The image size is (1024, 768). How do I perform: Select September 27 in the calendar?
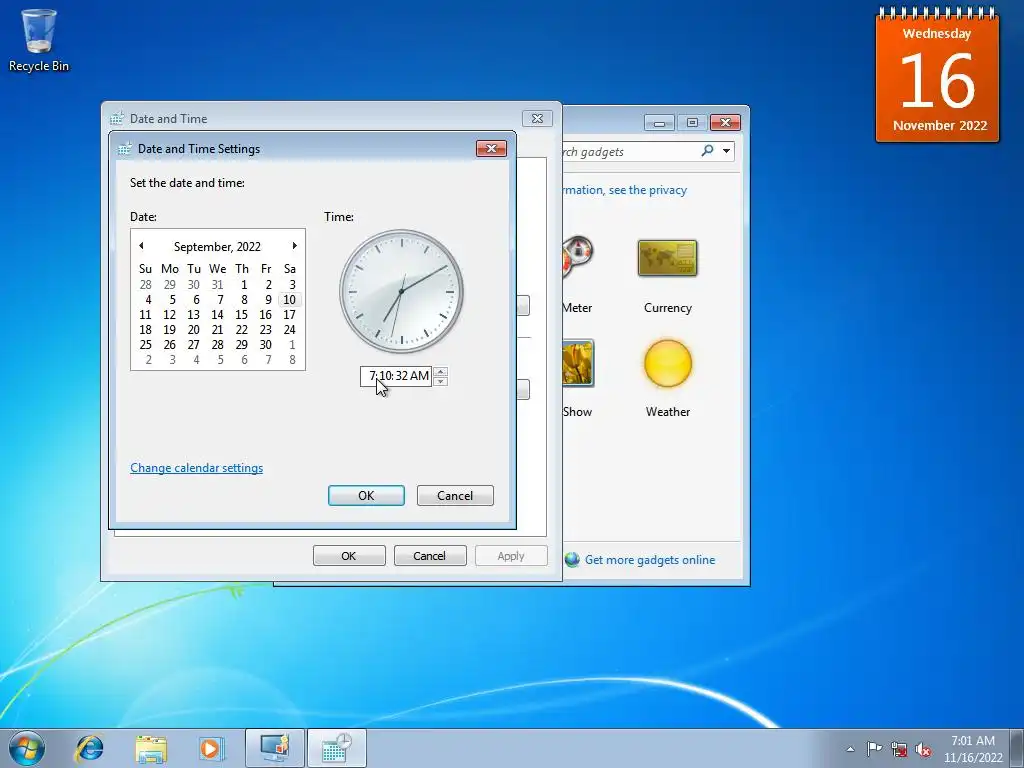click(193, 345)
